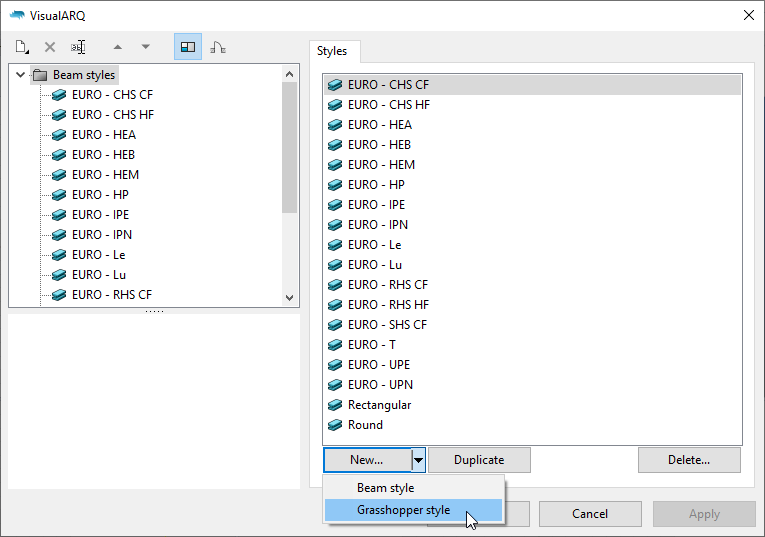Select EURO - CHS CF in tree
Screen dimensions: 765x537
112,95
